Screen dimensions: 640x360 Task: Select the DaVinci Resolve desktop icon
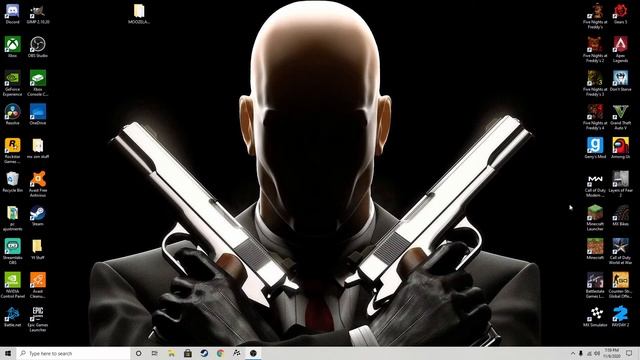12,114
